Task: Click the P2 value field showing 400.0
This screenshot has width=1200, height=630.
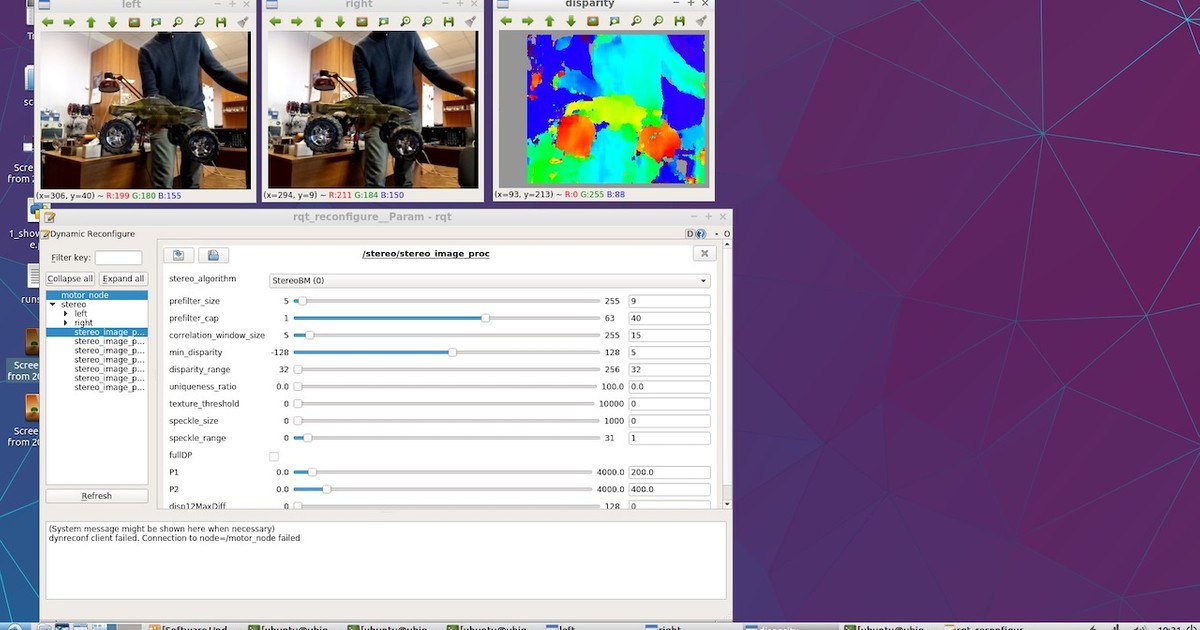Action: pos(669,489)
